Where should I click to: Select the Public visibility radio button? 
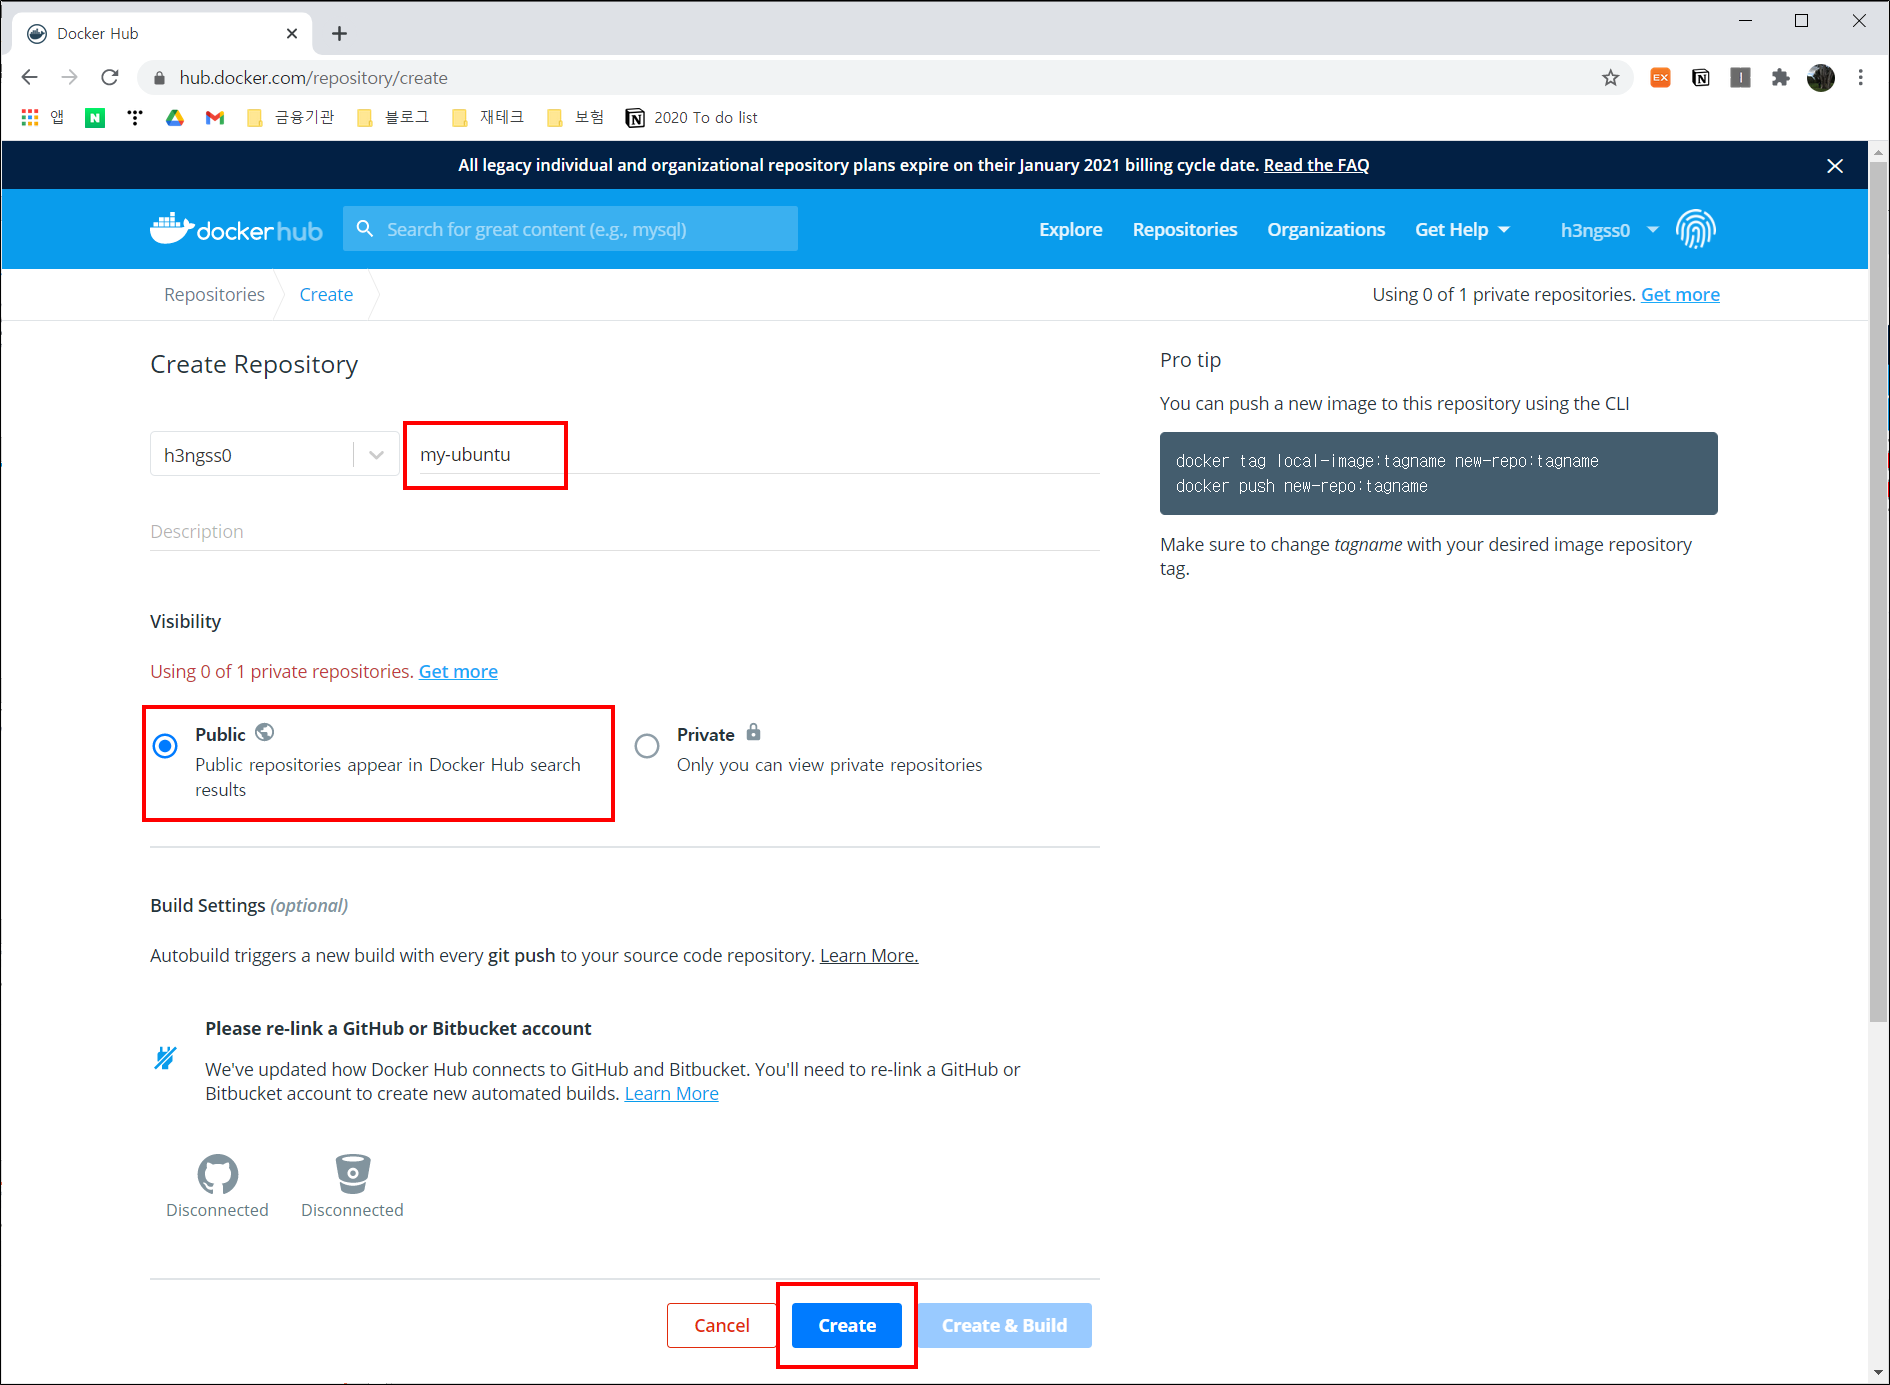[166, 746]
